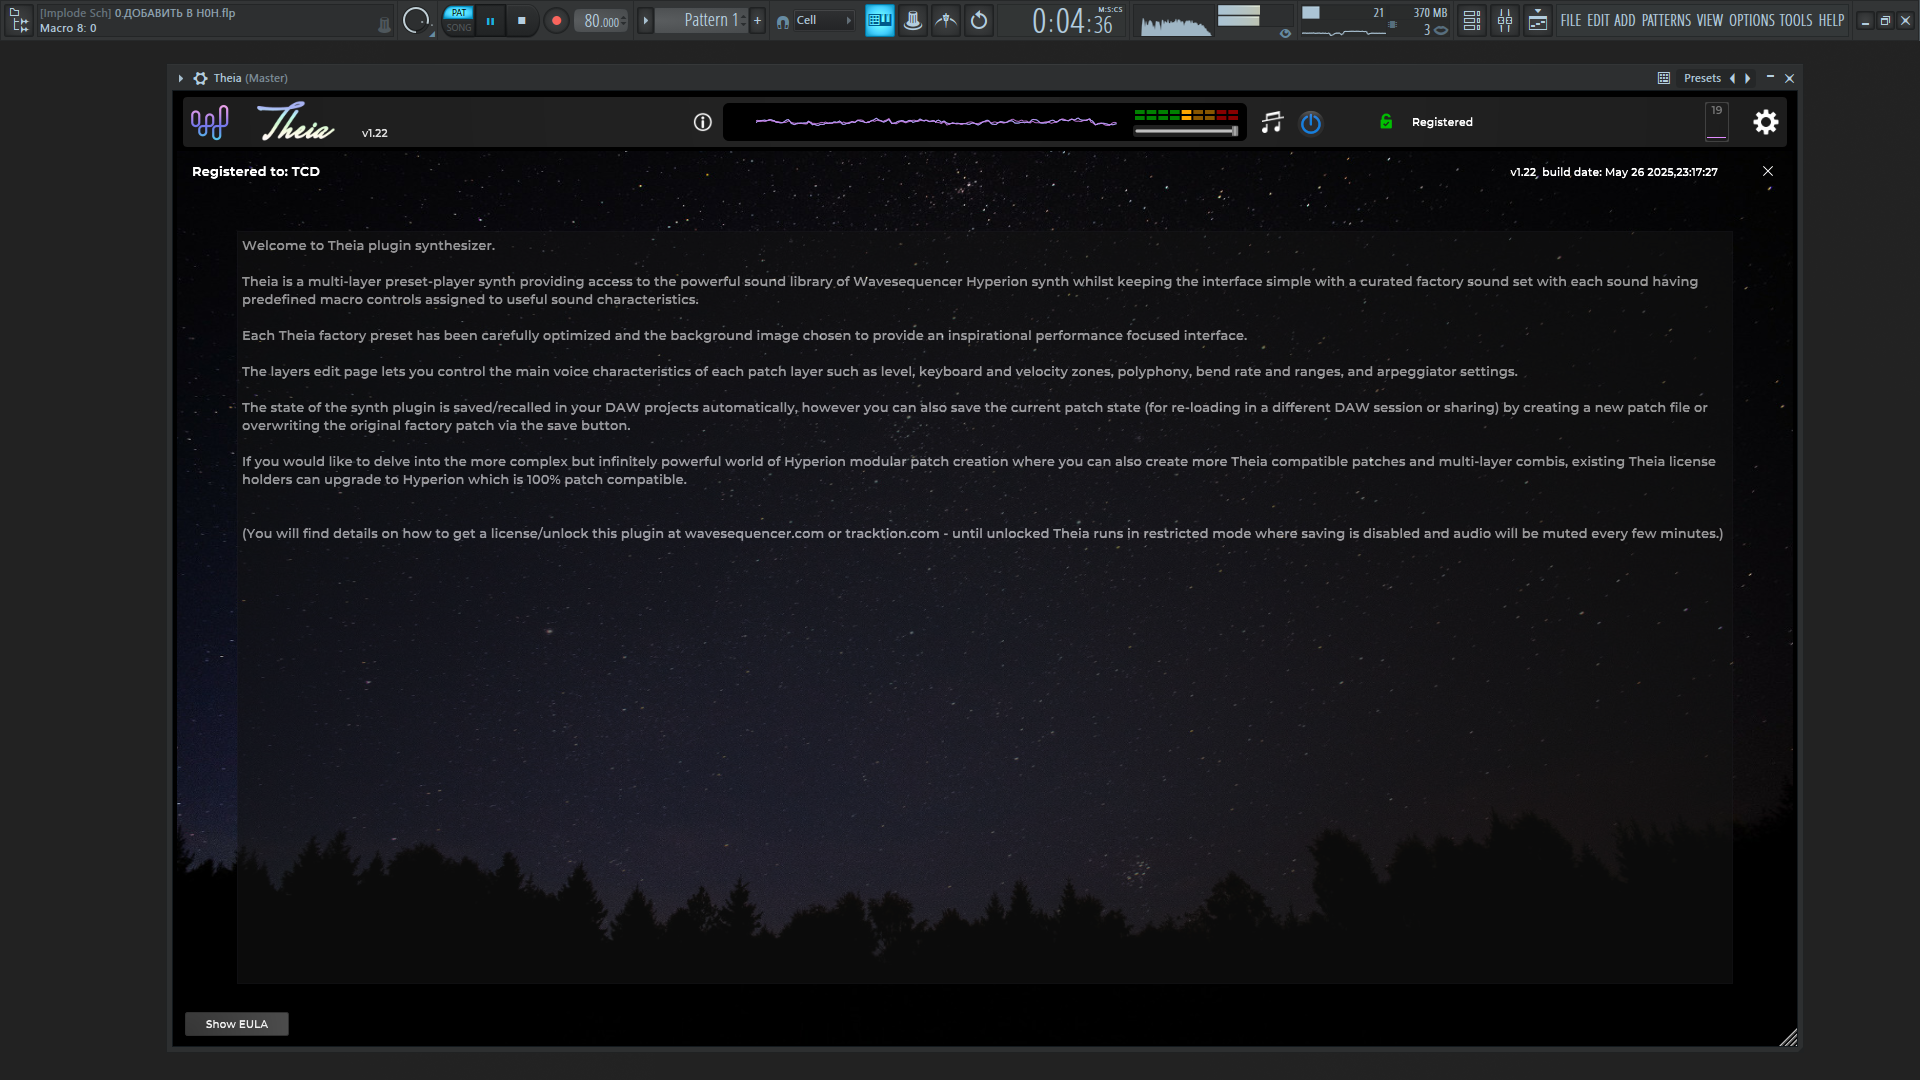Toggle the countdown before recording icon
1920x1080 pixels.
tap(979, 20)
